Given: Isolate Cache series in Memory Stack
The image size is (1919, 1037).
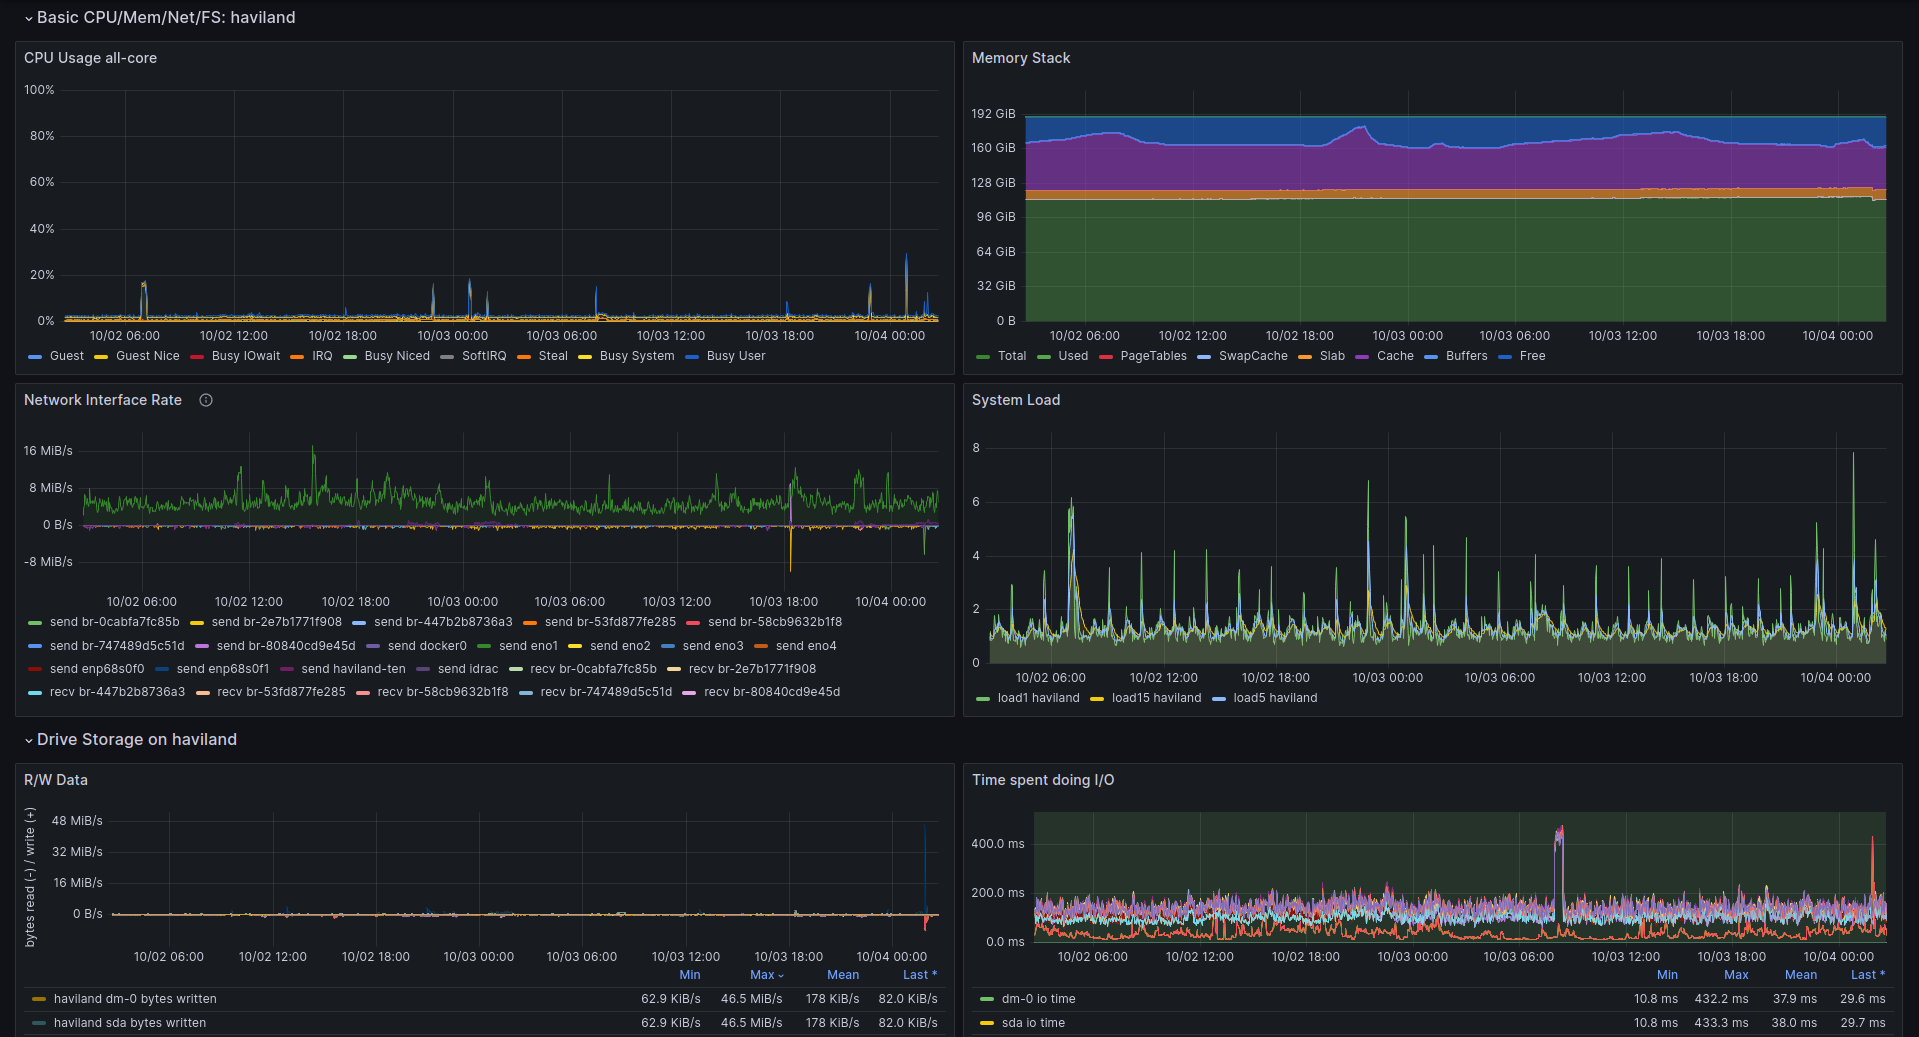Looking at the screenshot, I should point(1395,356).
